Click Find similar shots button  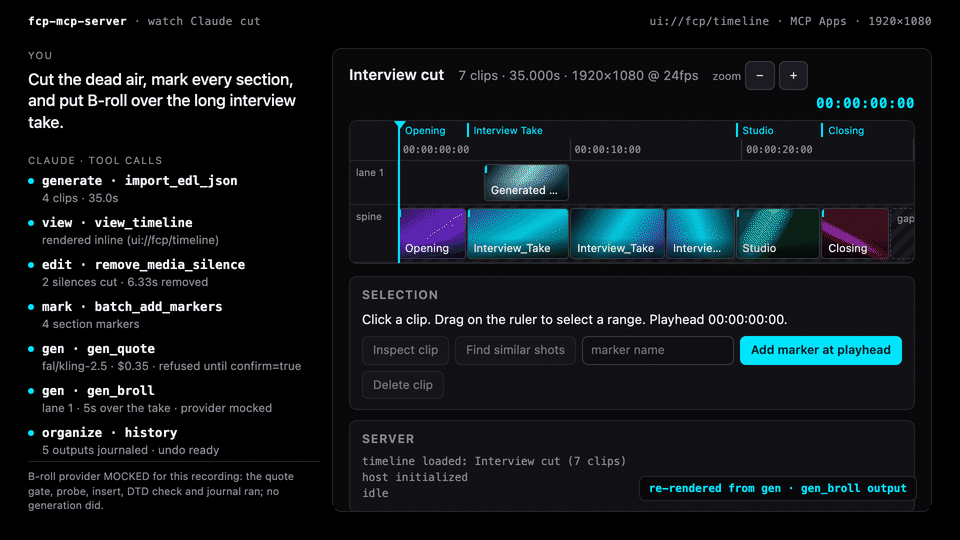click(515, 350)
